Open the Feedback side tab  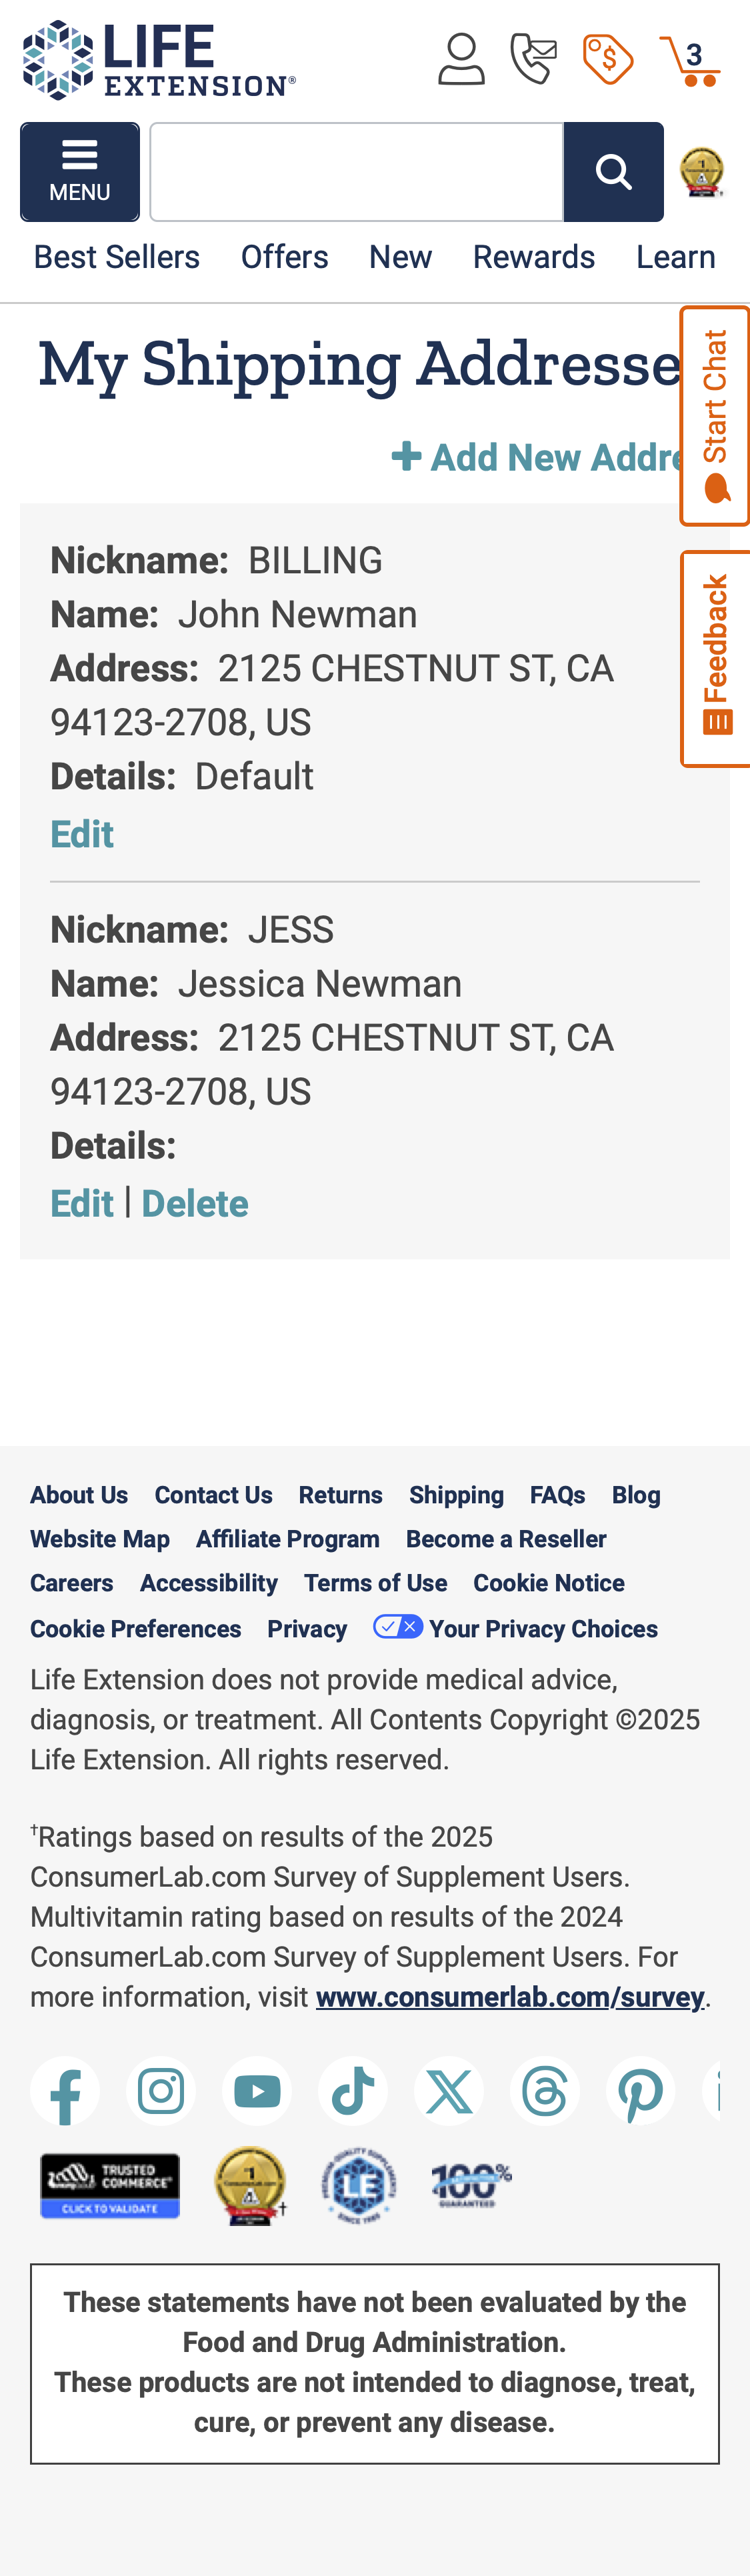(x=715, y=659)
